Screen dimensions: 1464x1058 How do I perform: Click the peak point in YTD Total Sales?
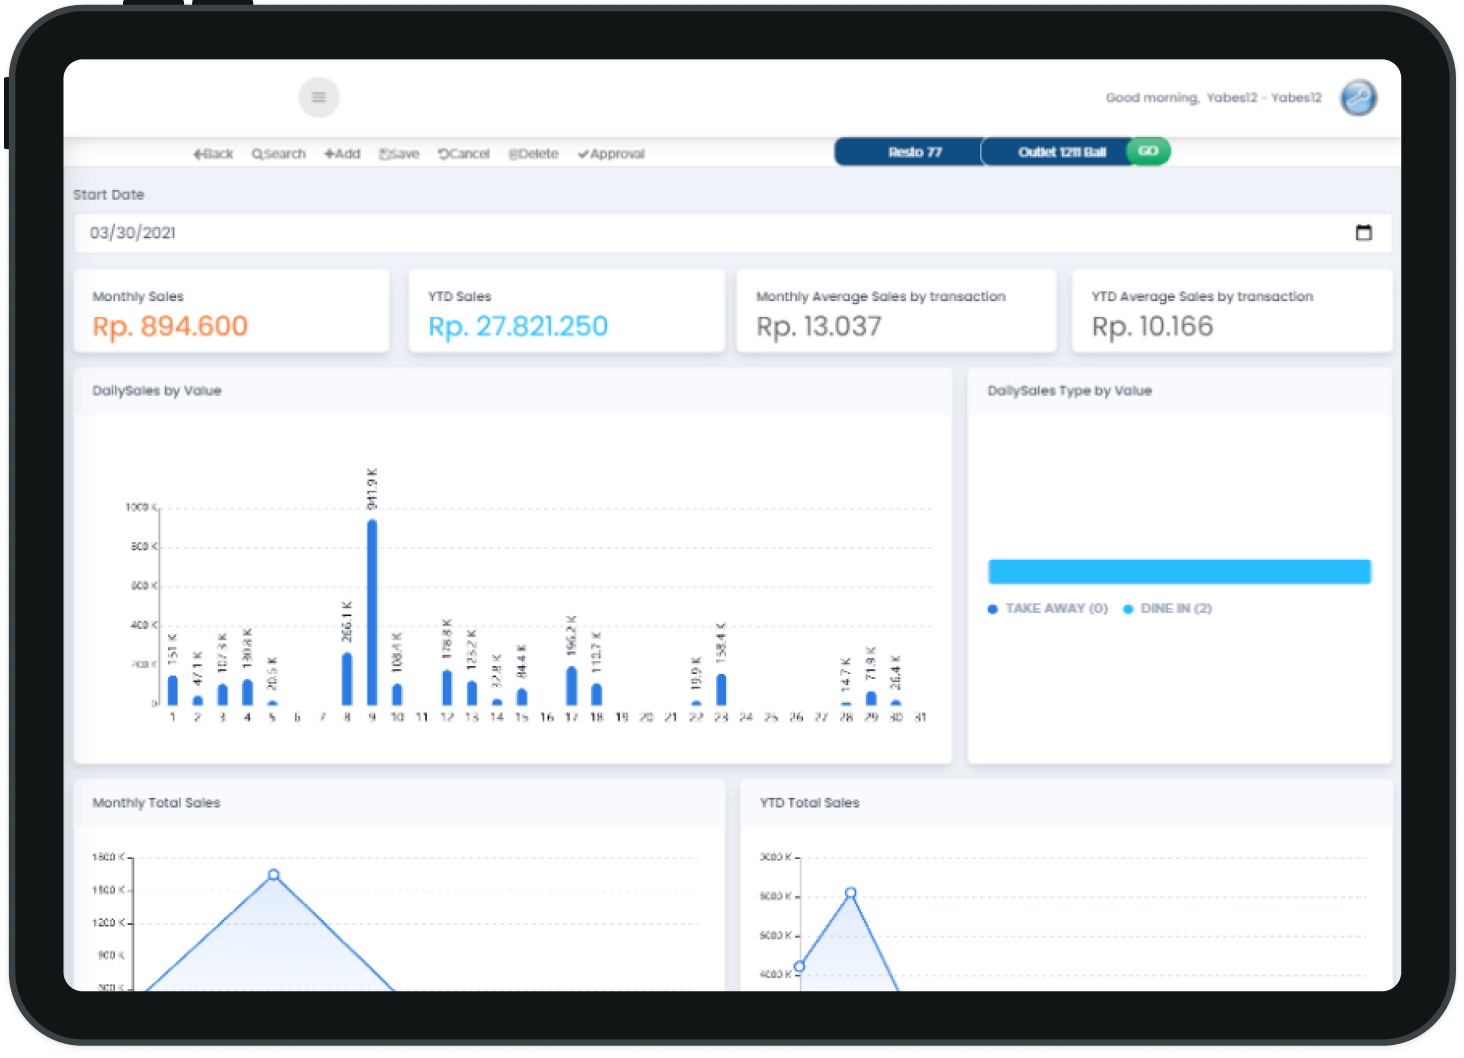(x=850, y=893)
